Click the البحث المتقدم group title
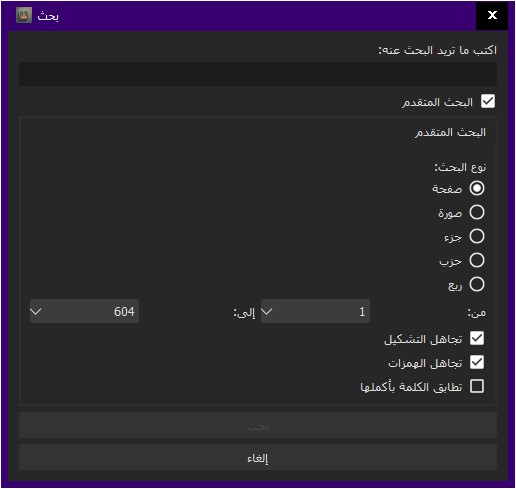Image resolution: width=516 pixels, height=489 pixels. point(450,132)
